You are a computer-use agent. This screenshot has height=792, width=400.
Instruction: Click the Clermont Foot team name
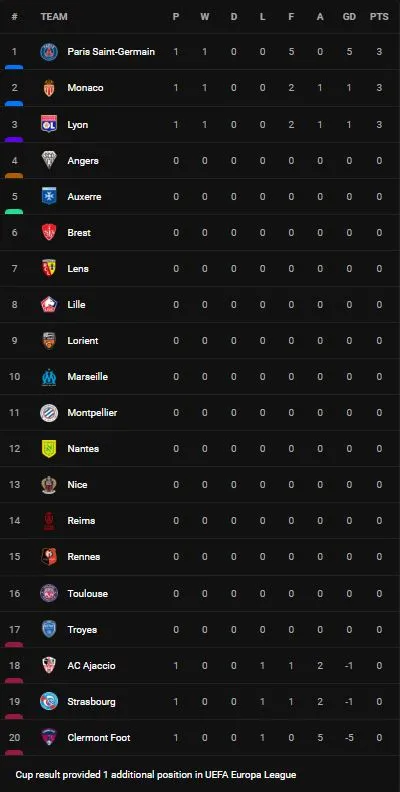tap(99, 737)
